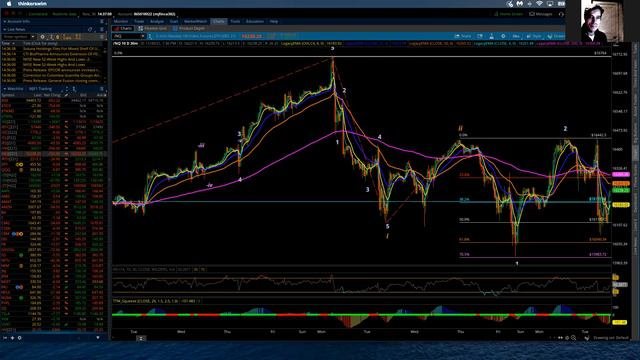
Task: Select the Product Depth subtab
Action: (189, 29)
